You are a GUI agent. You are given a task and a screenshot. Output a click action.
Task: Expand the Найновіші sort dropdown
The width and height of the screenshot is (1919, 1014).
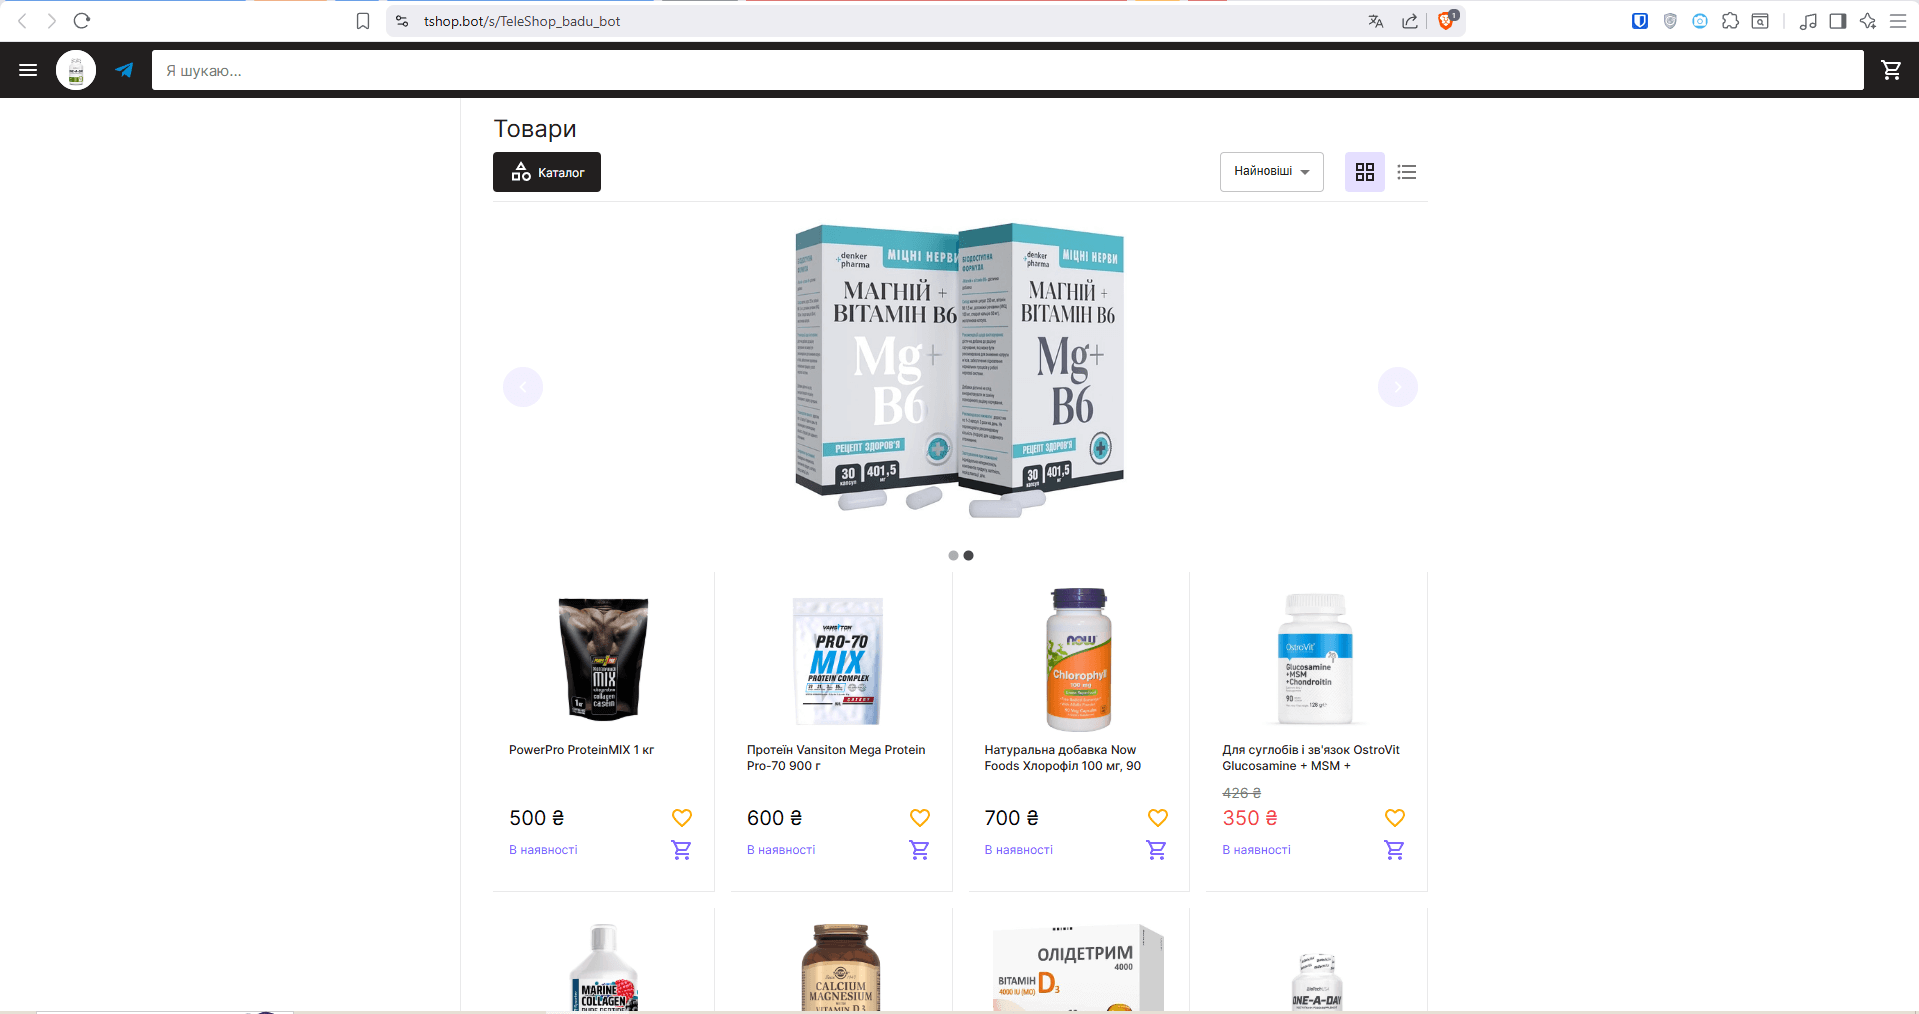(1272, 172)
